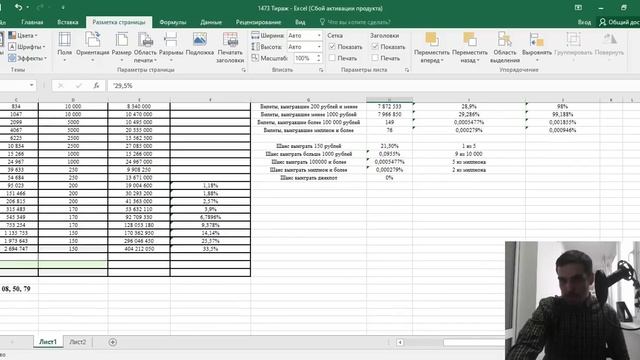Toggle Заголовки Печать checkbox
The height and width of the screenshot is (360, 640).
[375, 58]
